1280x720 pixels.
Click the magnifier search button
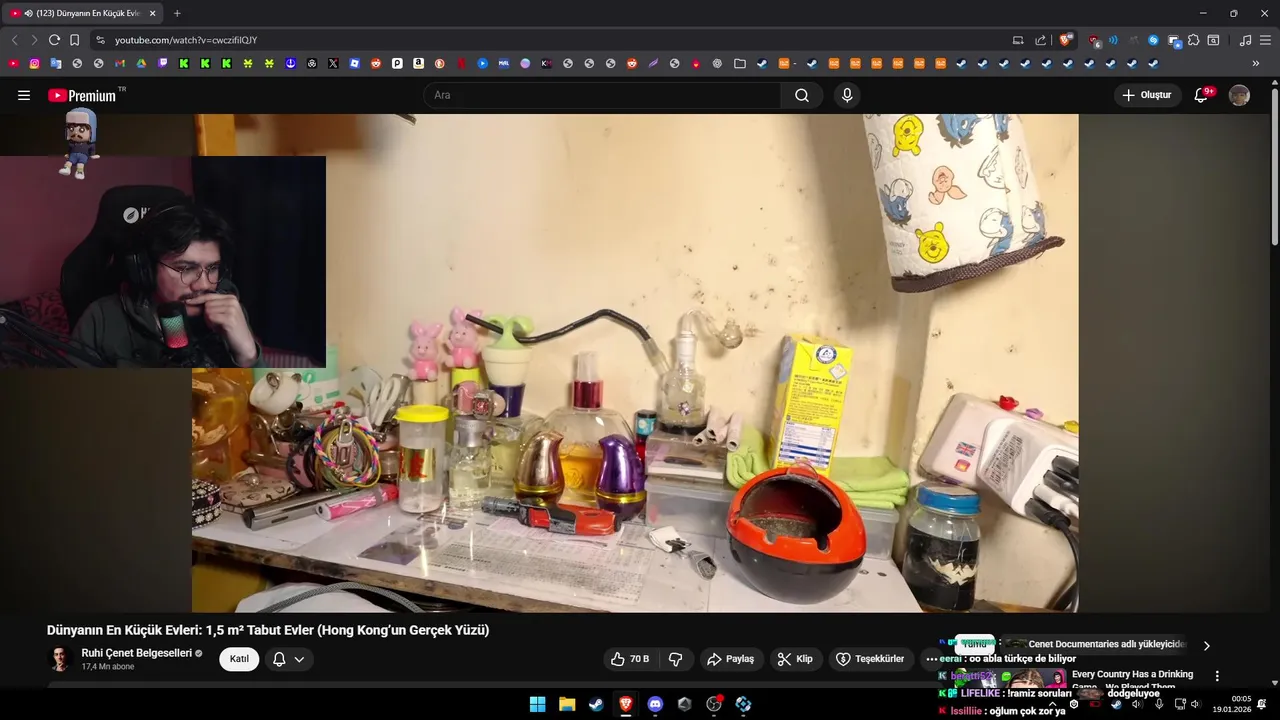click(x=802, y=95)
